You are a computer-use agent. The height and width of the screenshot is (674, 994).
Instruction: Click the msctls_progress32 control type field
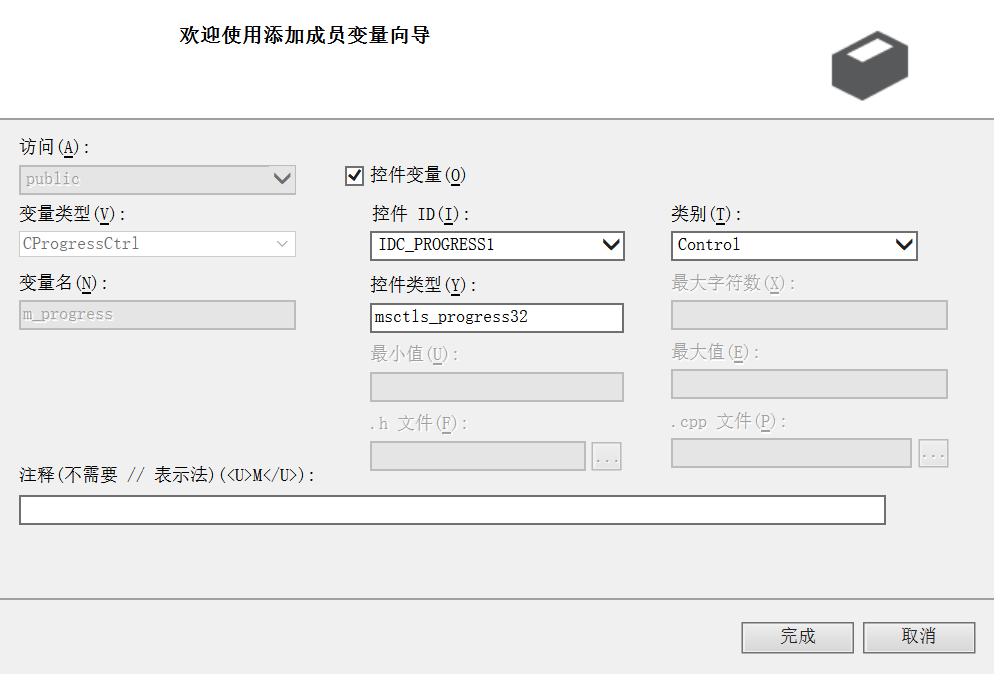tap(496, 317)
